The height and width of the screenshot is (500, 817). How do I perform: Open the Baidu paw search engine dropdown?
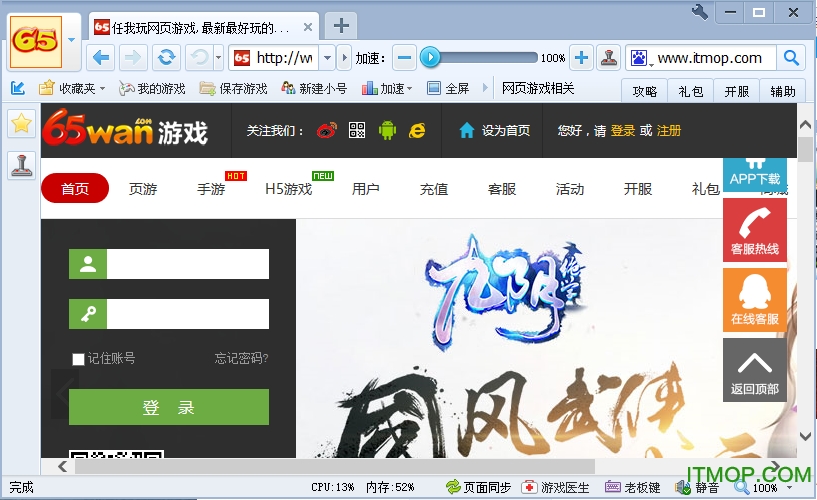(x=640, y=58)
